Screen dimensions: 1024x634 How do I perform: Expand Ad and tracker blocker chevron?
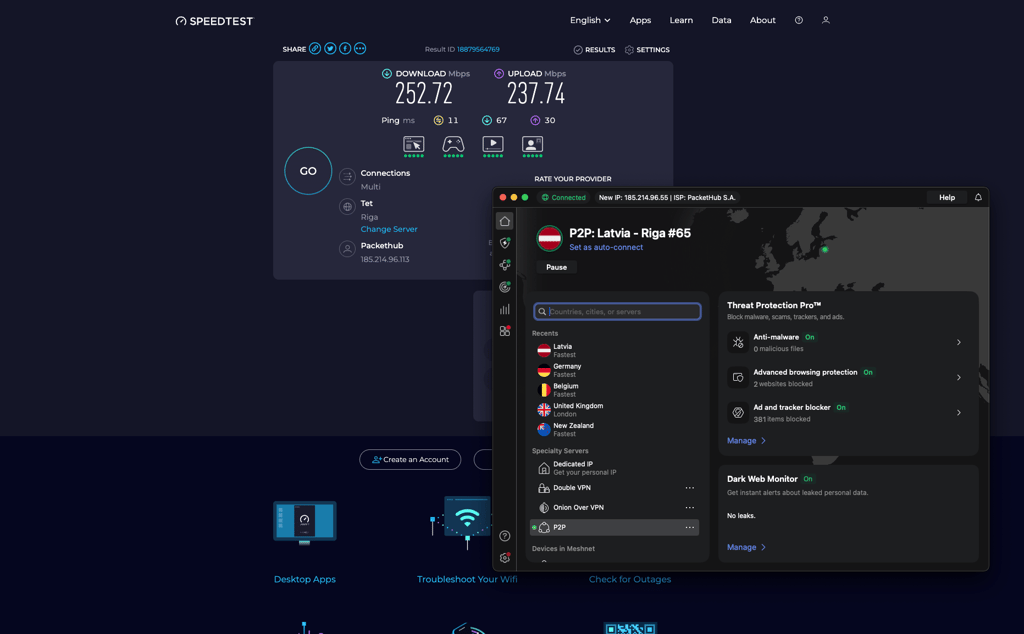click(959, 413)
